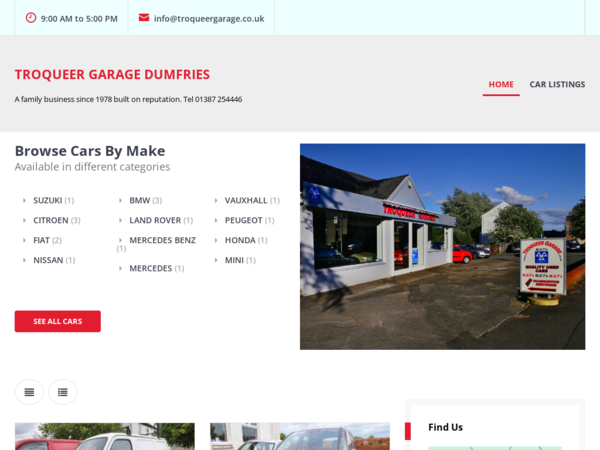Viewport: 600px width, 450px height.
Task: Click the arrow bullet beside Land Rover
Action: [120, 220]
